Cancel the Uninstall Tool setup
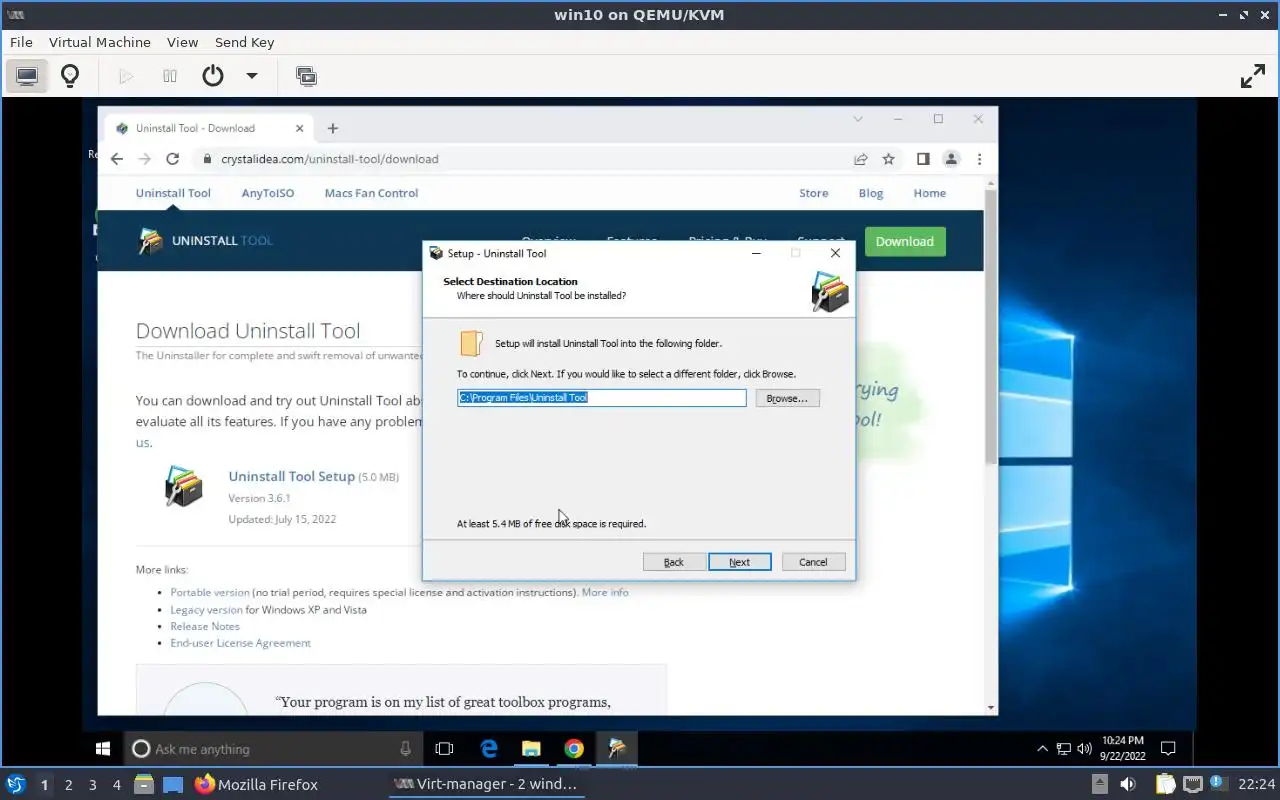 tap(813, 562)
